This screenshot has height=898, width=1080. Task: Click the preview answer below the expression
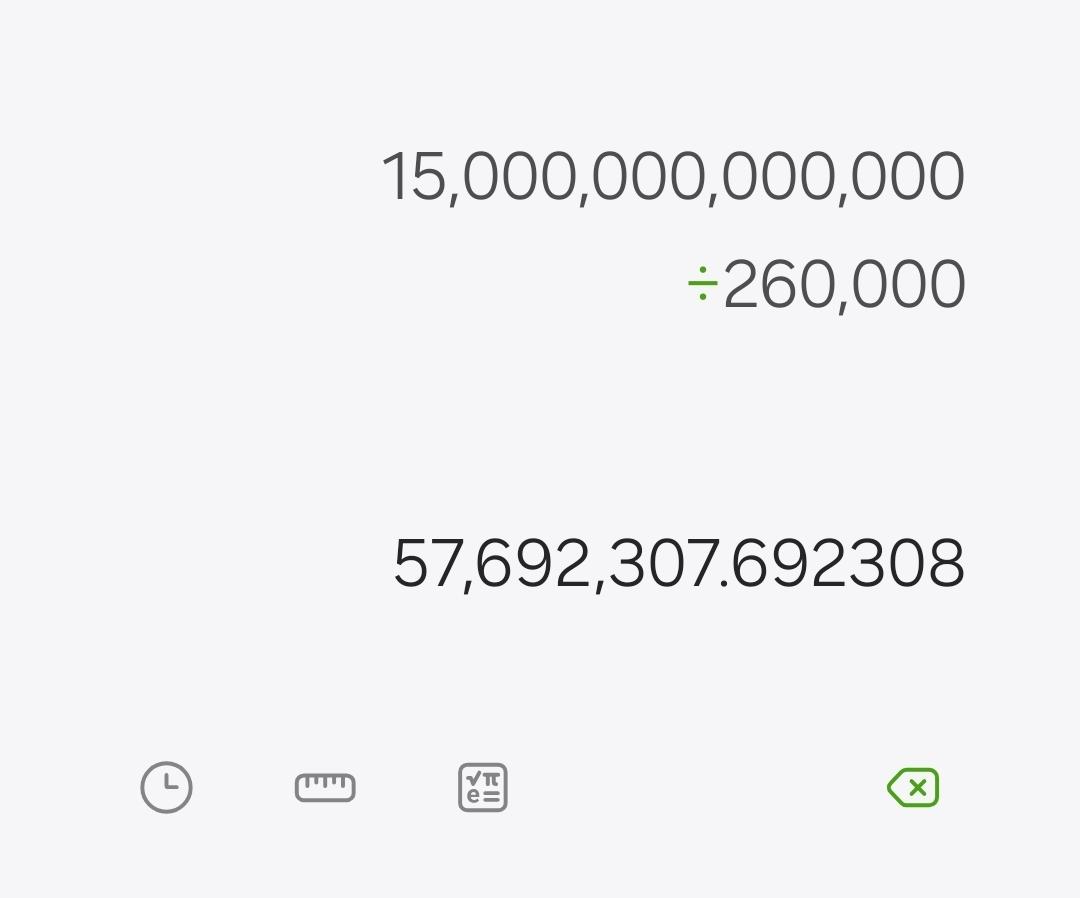tap(678, 564)
